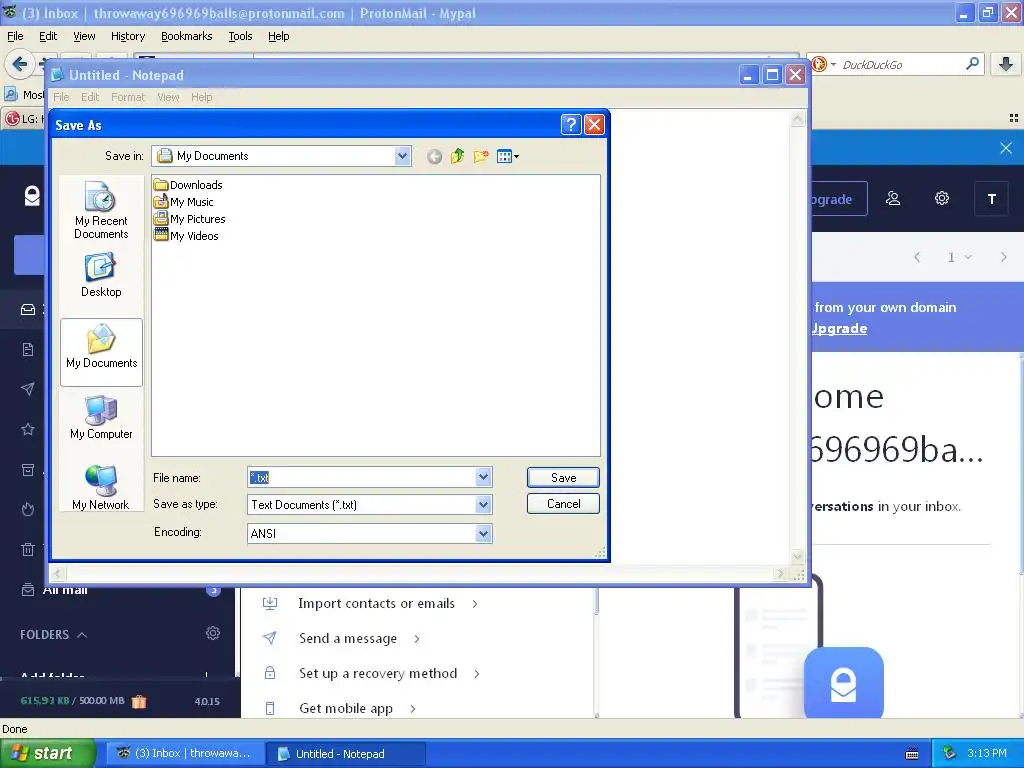1024x768 pixels.
Task: Open Trash icon in sidebar
Action: coord(28,549)
